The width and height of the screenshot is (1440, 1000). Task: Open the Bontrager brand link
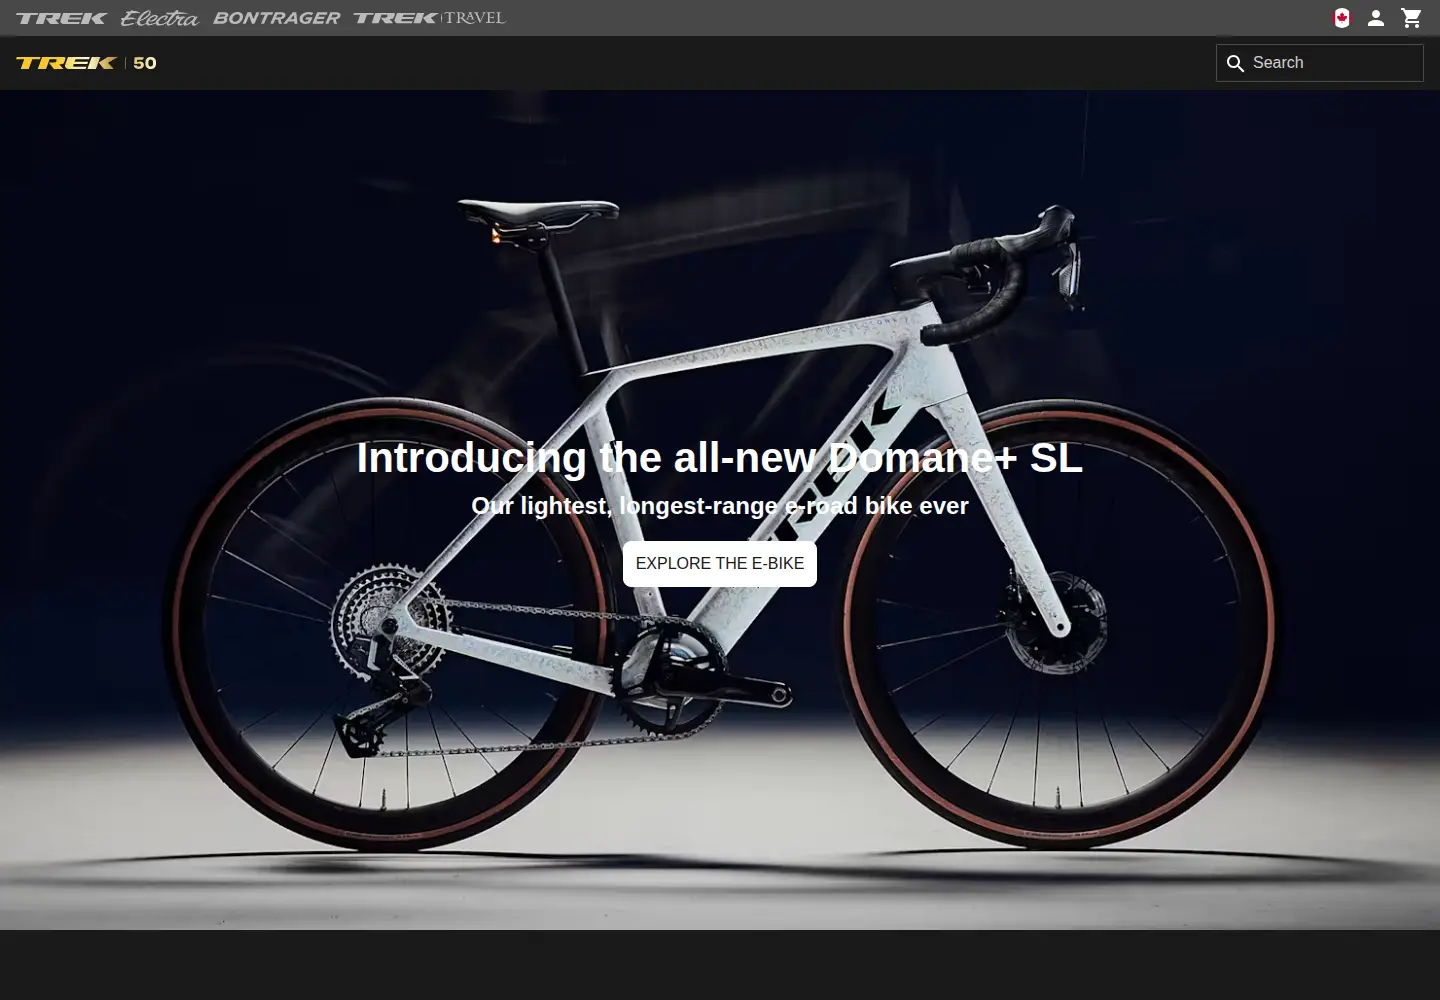pos(276,18)
